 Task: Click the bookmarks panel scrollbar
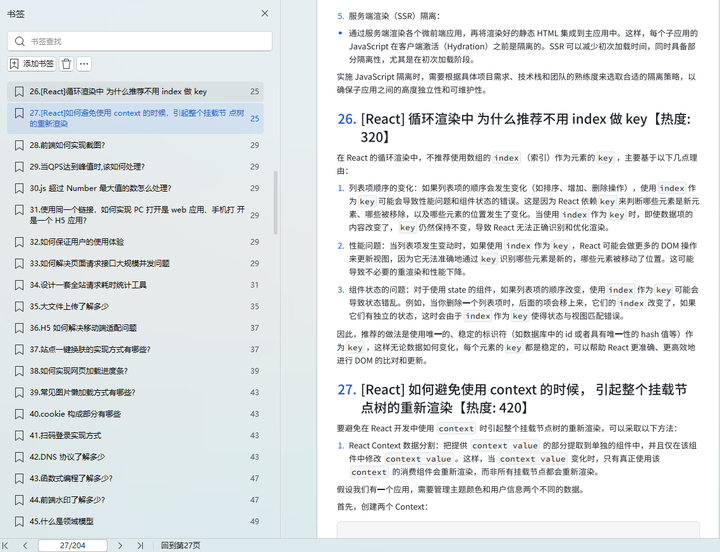[276, 203]
